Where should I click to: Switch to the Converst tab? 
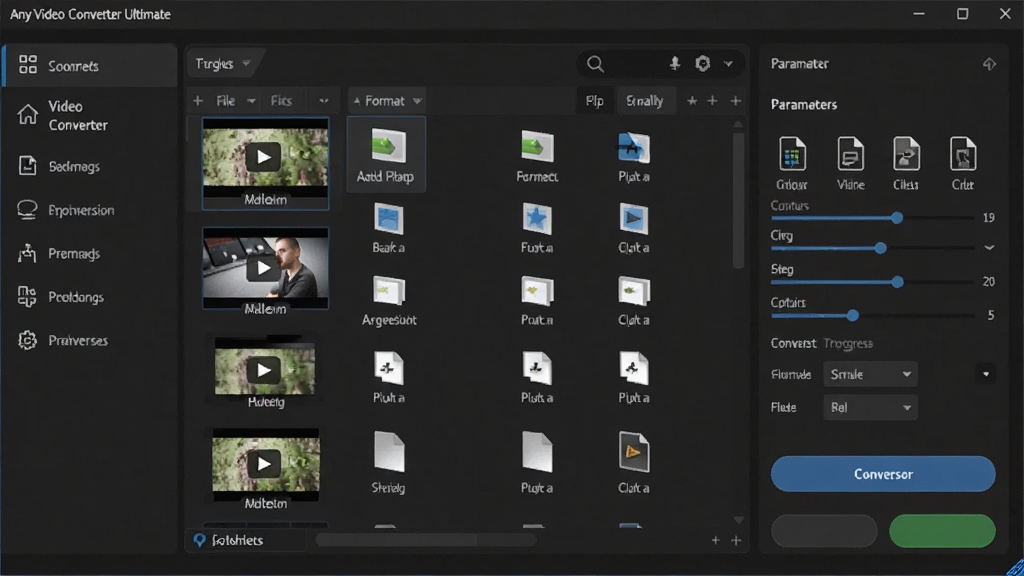[793, 344]
